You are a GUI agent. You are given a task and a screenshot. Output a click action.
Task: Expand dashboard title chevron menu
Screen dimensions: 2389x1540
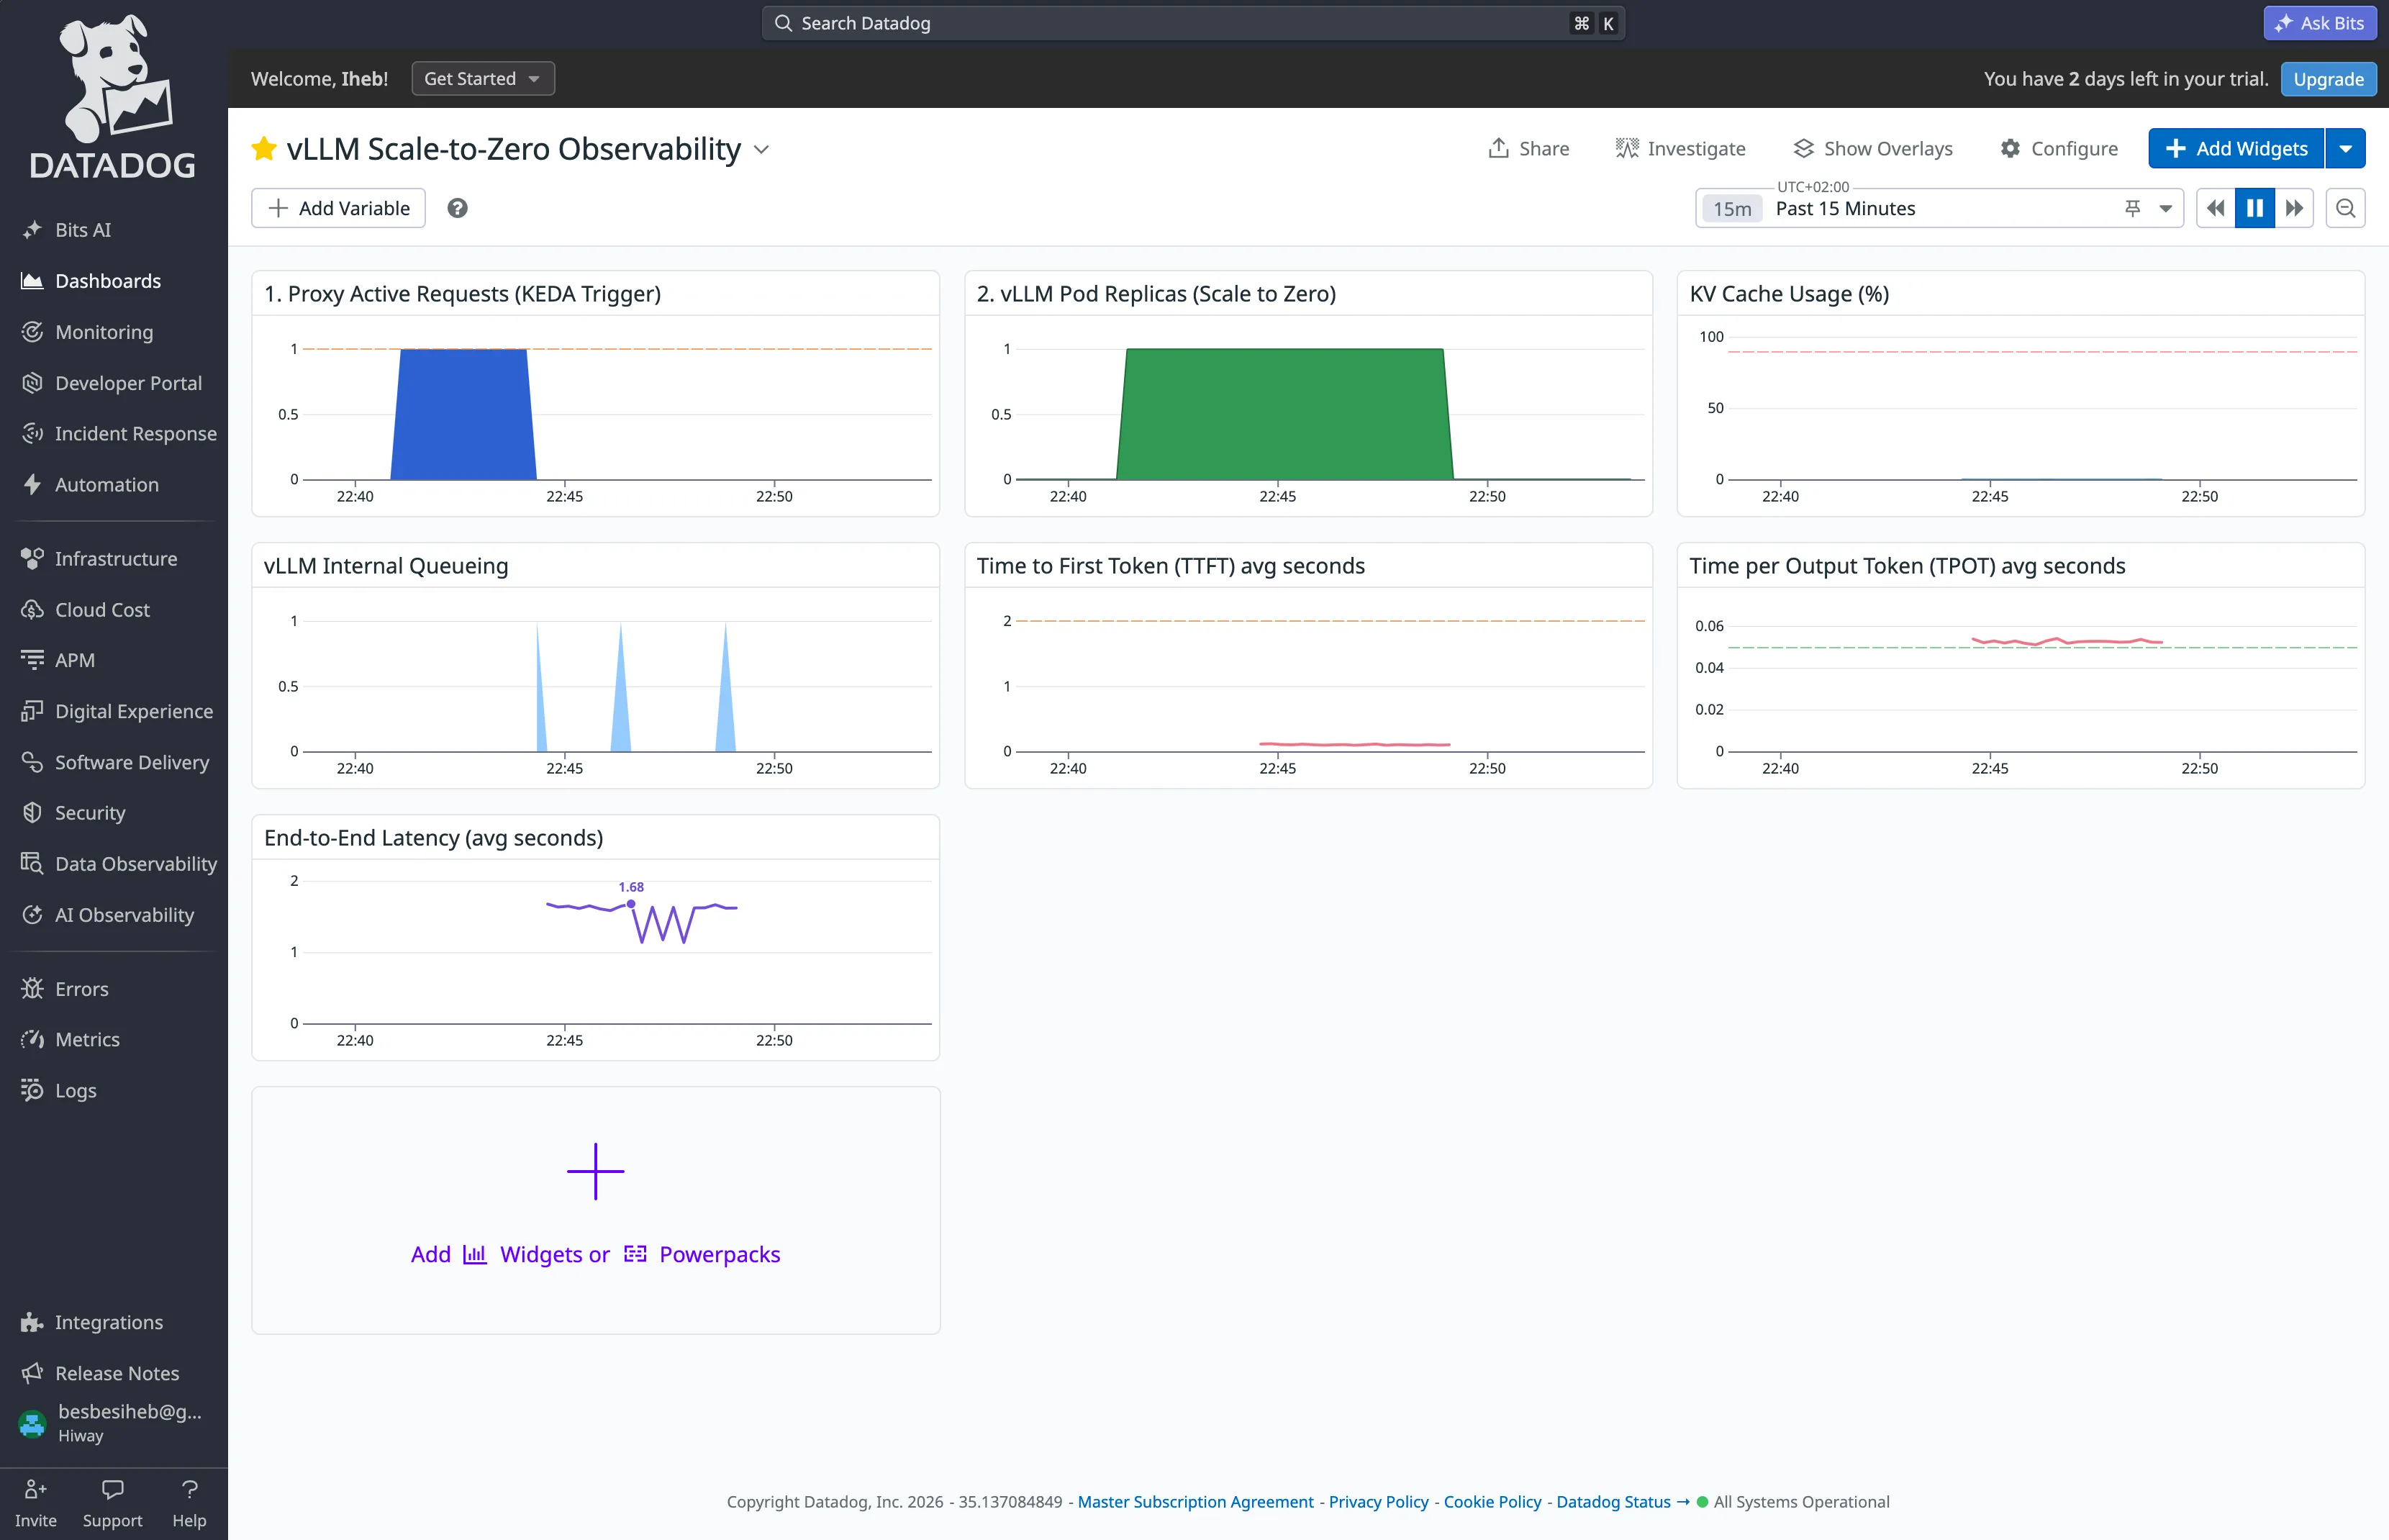tap(762, 150)
